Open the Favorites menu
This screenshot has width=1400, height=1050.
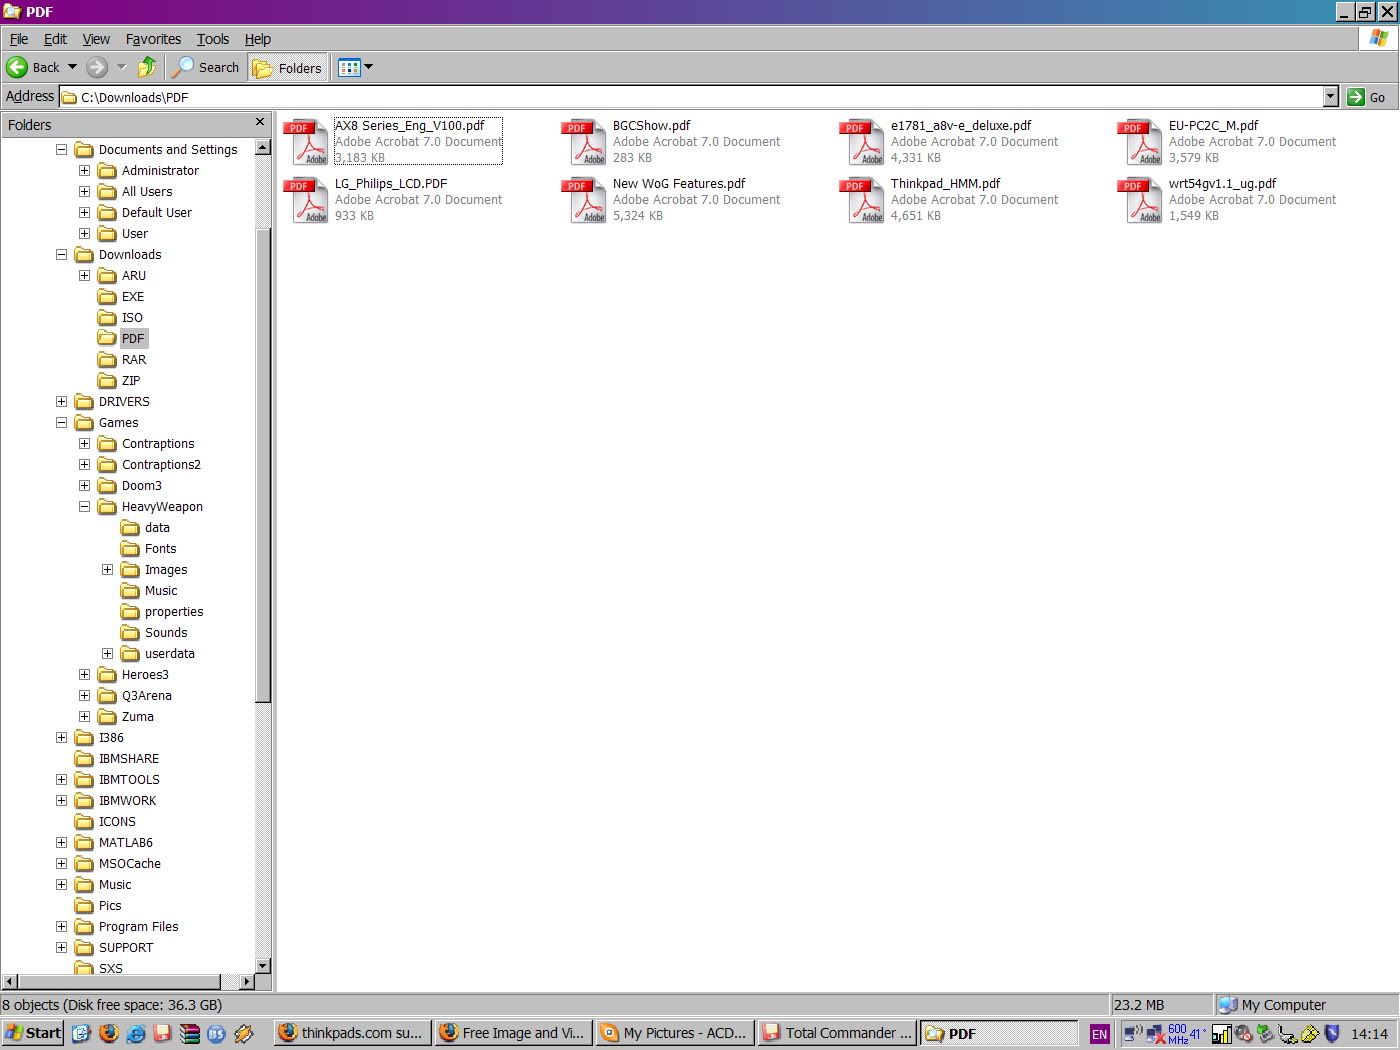click(x=153, y=39)
